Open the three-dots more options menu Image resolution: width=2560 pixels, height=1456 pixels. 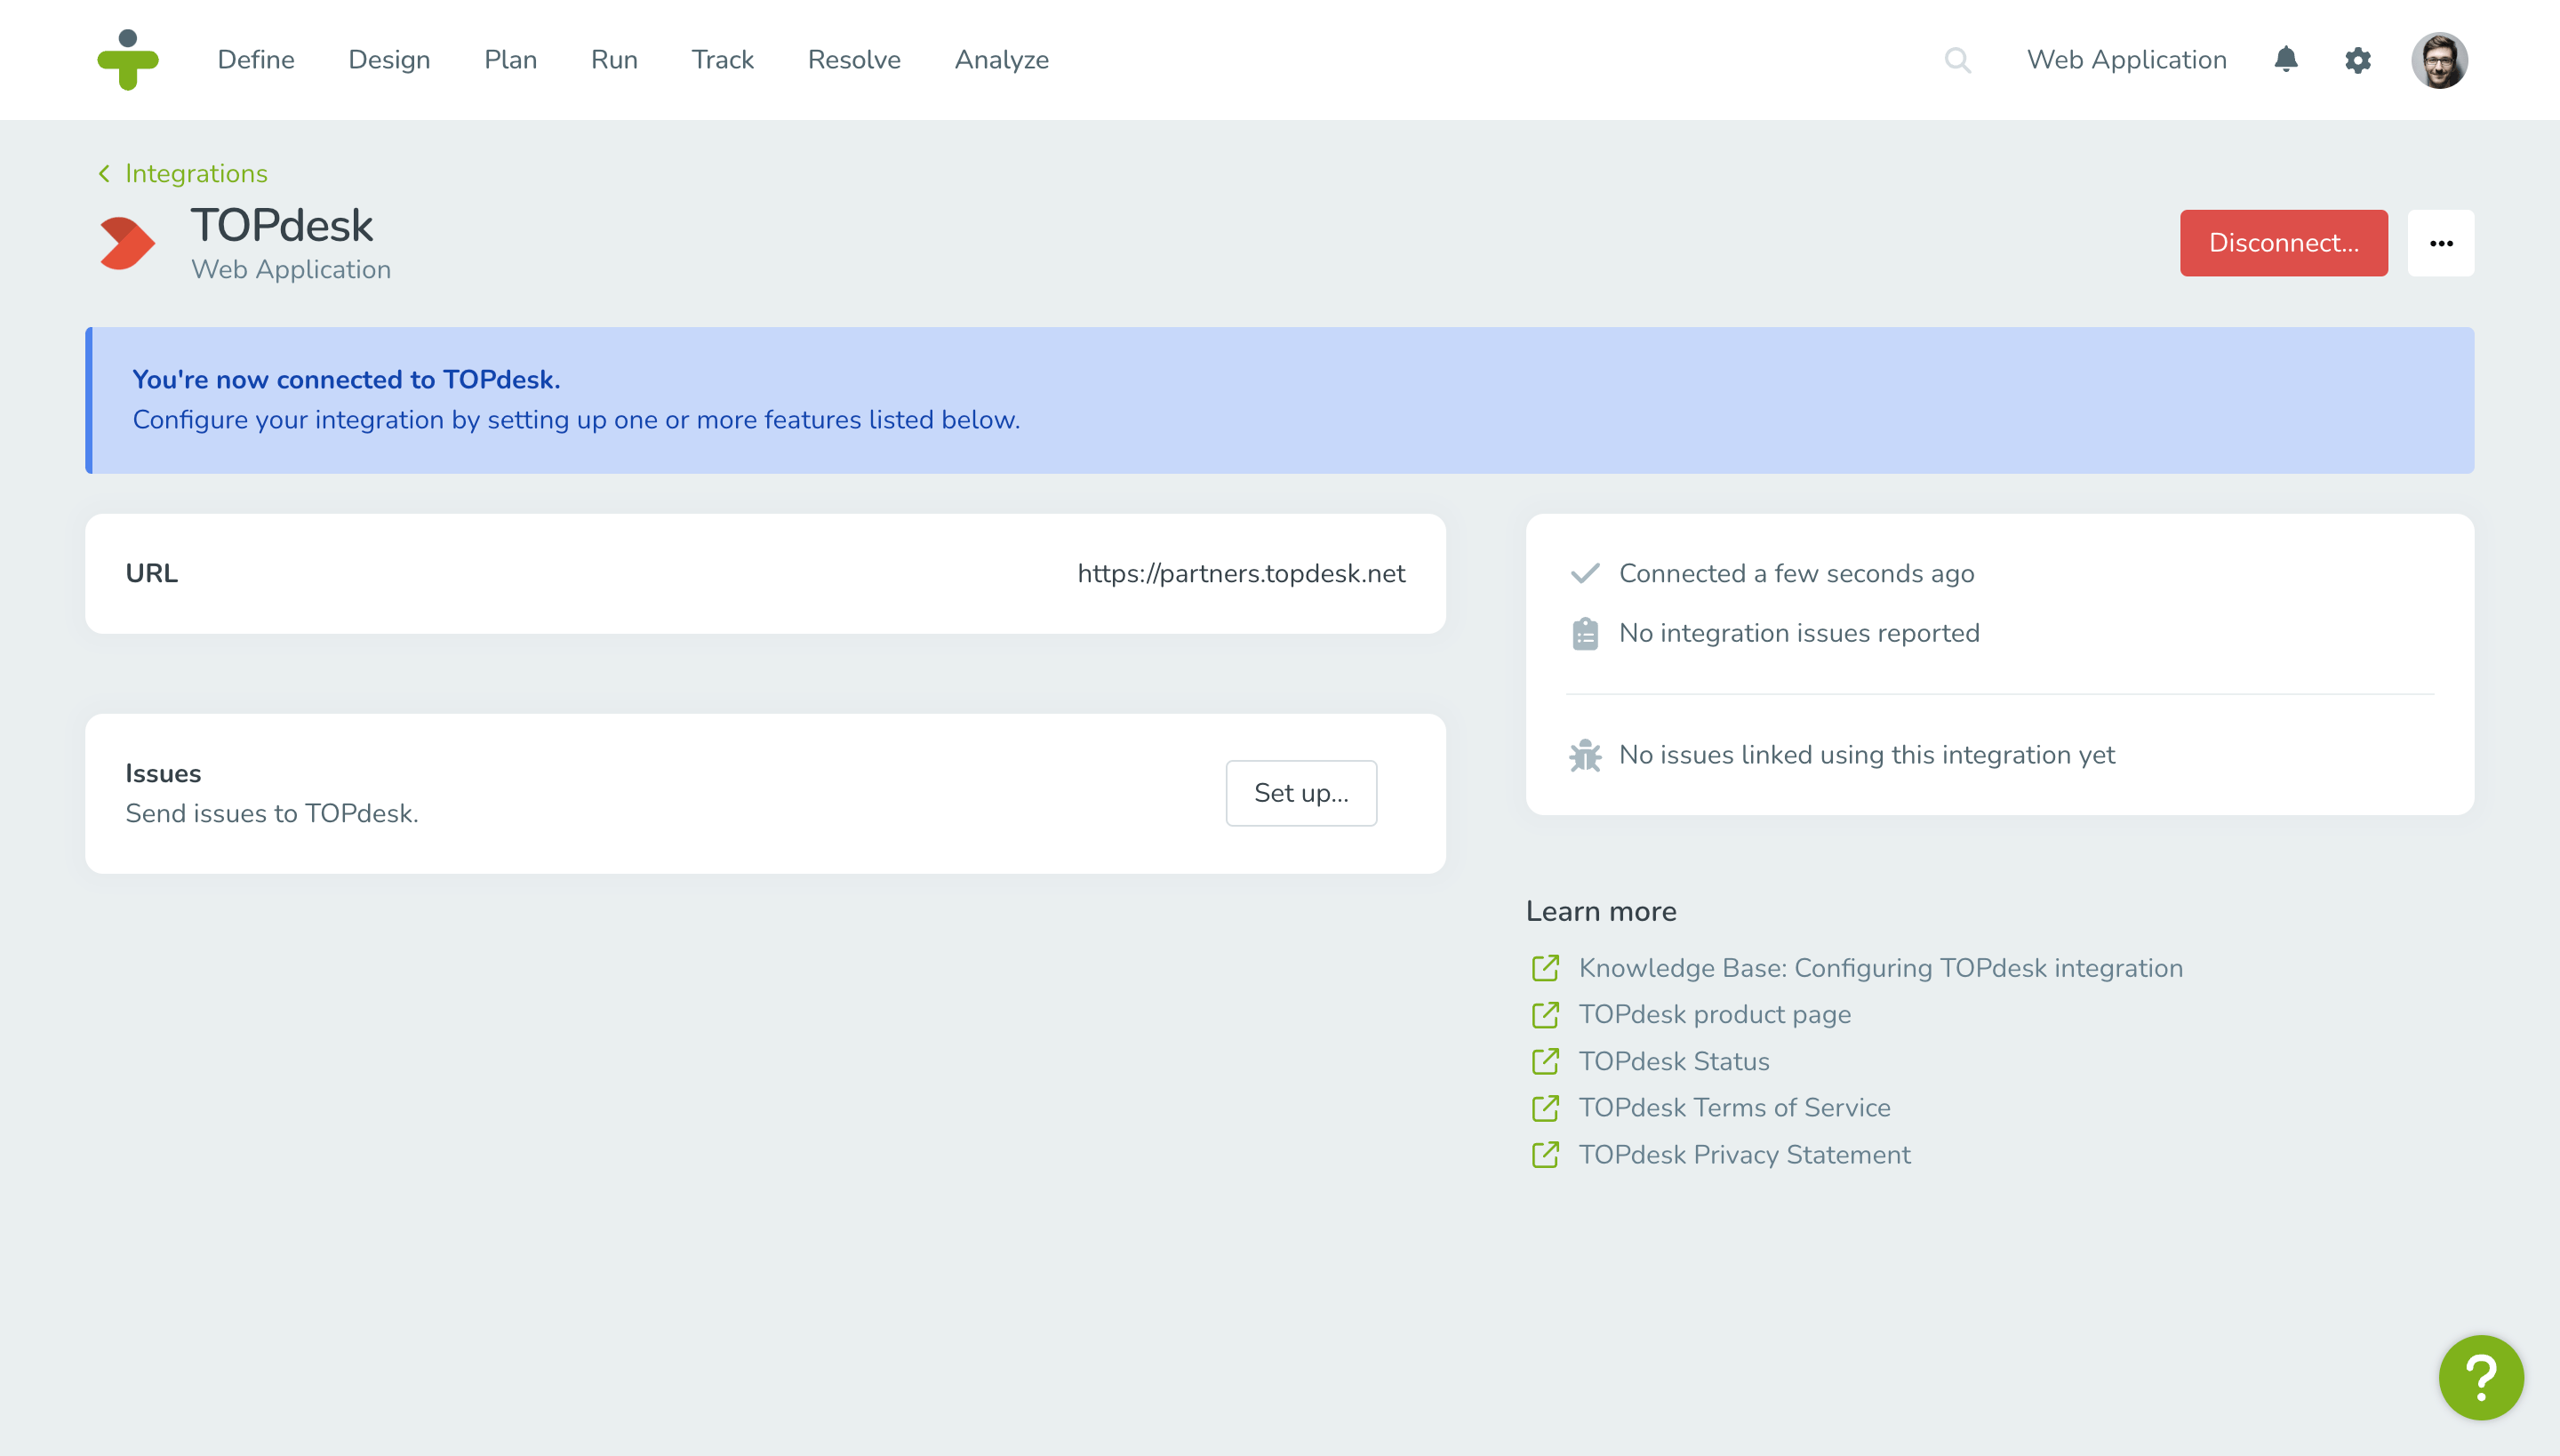[2440, 243]
